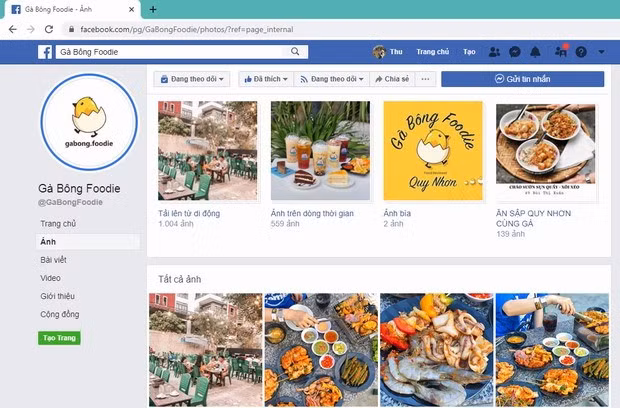Click the green Tạo Trang button
Viewport: 620px width, 408px height.
pos(59,338)
